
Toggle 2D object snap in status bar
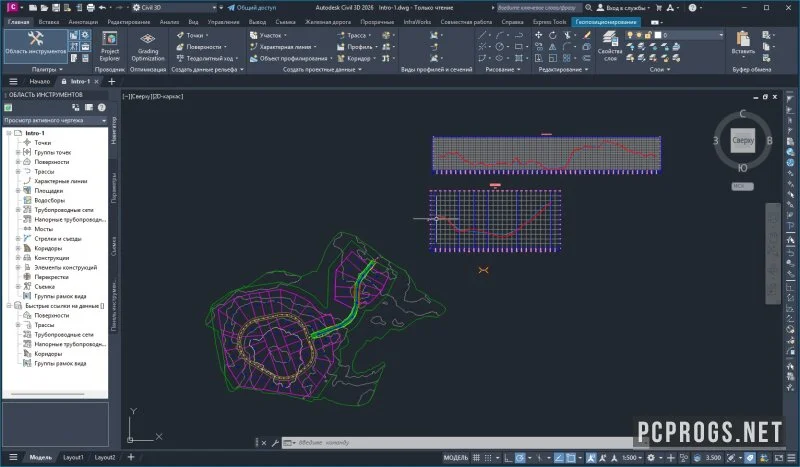click(x=571, y=457)
